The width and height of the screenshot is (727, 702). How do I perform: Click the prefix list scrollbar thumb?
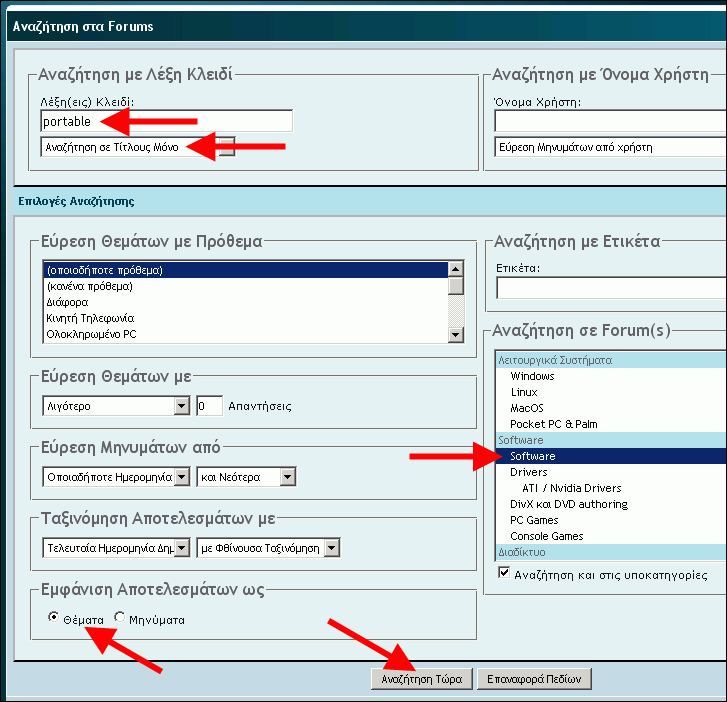pos(456,286)
